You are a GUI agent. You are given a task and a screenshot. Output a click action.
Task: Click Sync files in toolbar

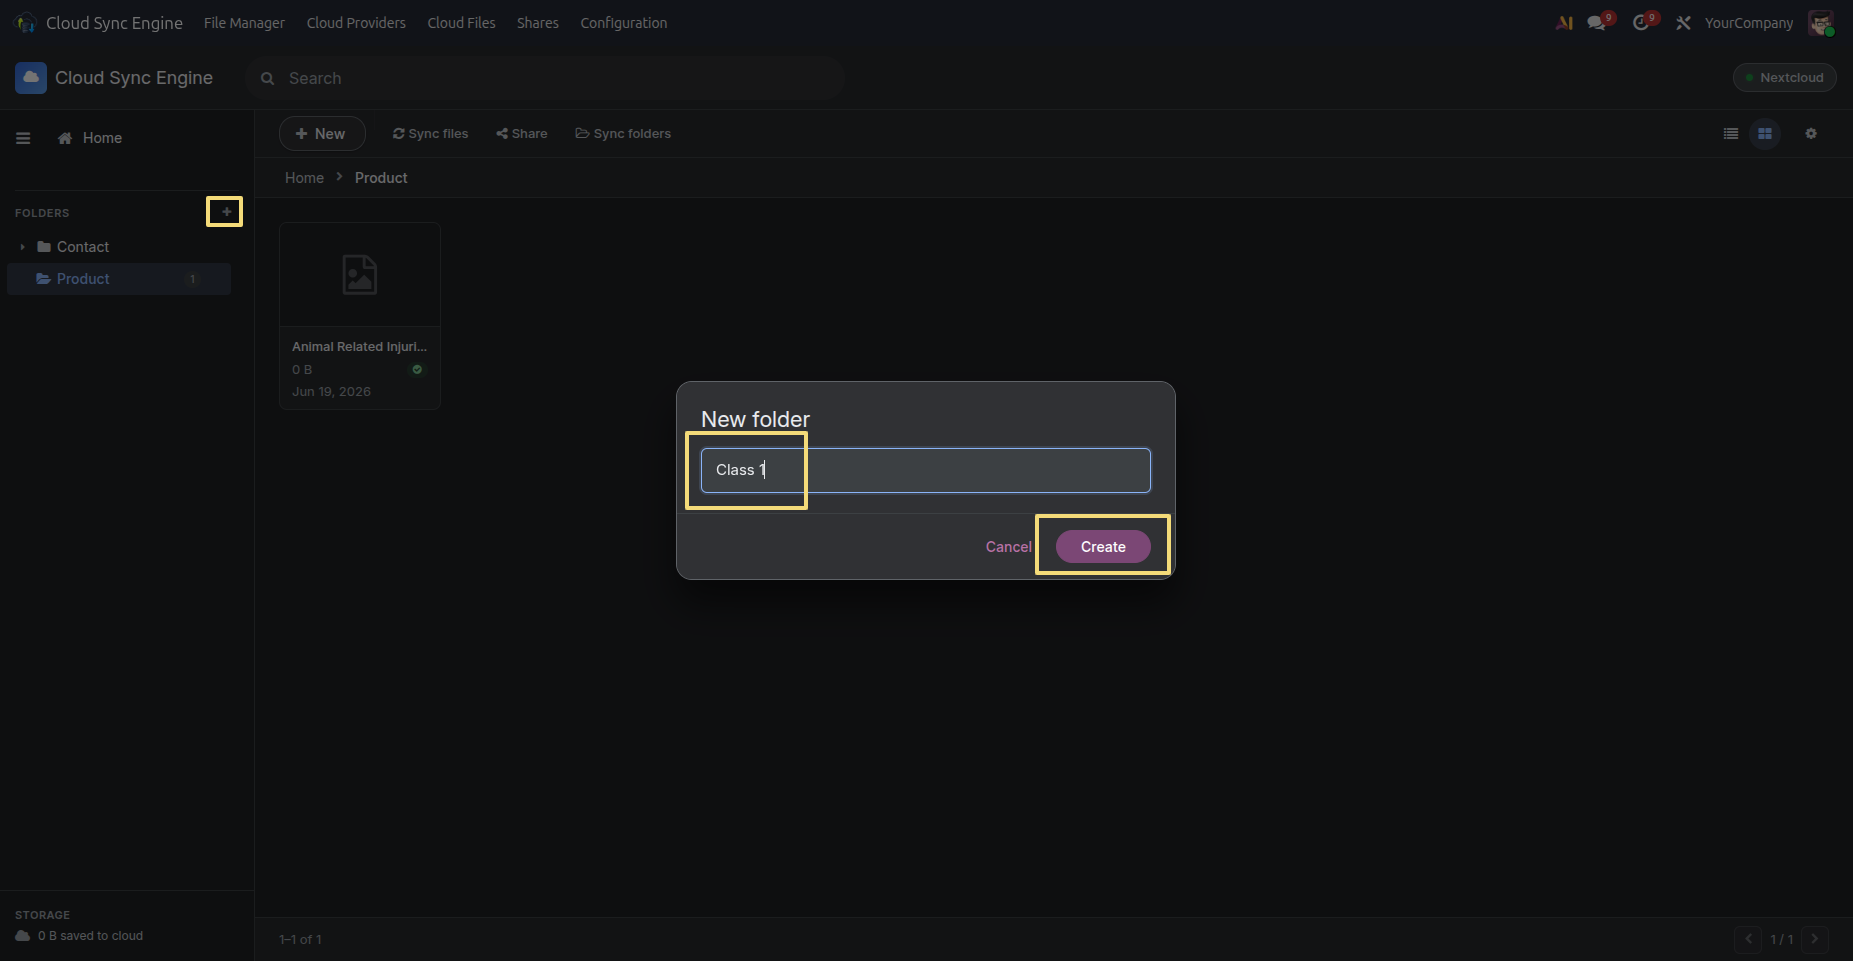coord(430,134)
